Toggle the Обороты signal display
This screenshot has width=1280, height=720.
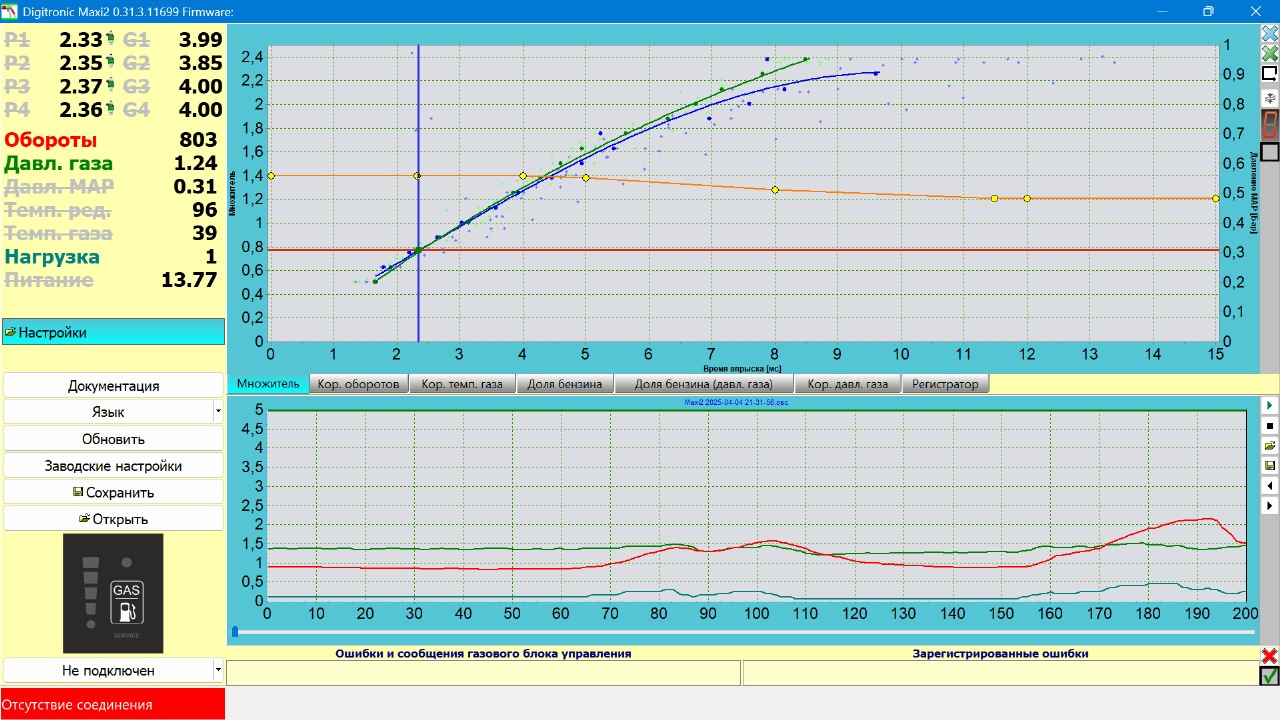pyautogui.click(x=51, y=140)
